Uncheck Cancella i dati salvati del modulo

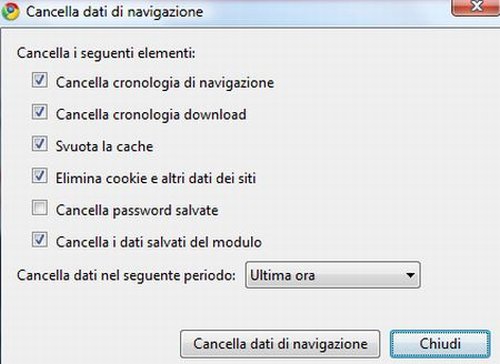(40, 240)
